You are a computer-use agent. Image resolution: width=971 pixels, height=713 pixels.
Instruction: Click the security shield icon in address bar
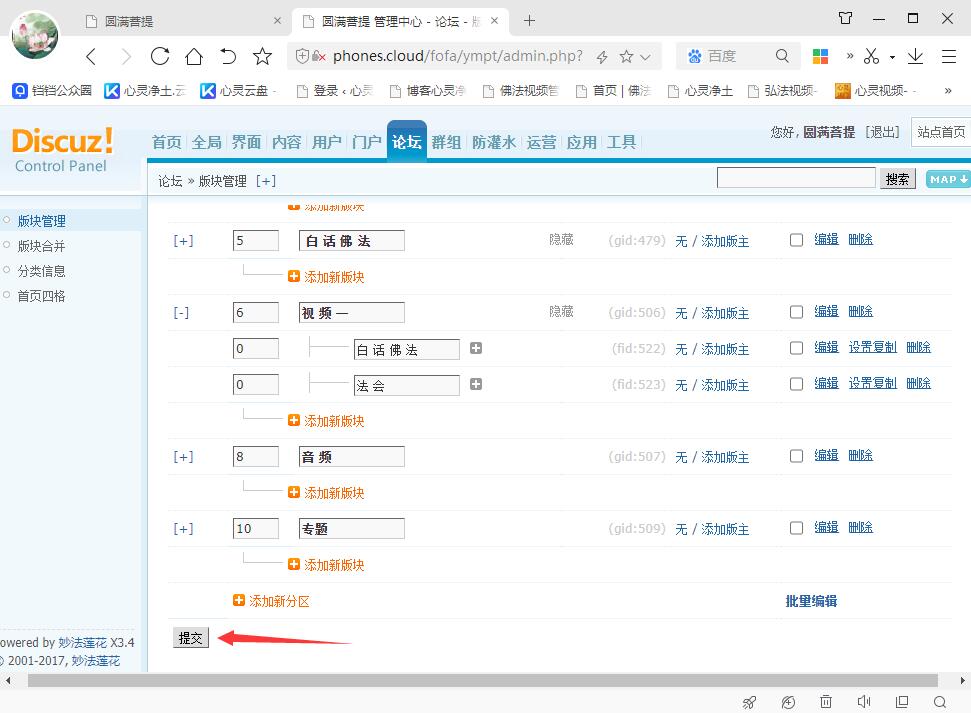click(302, 56)
